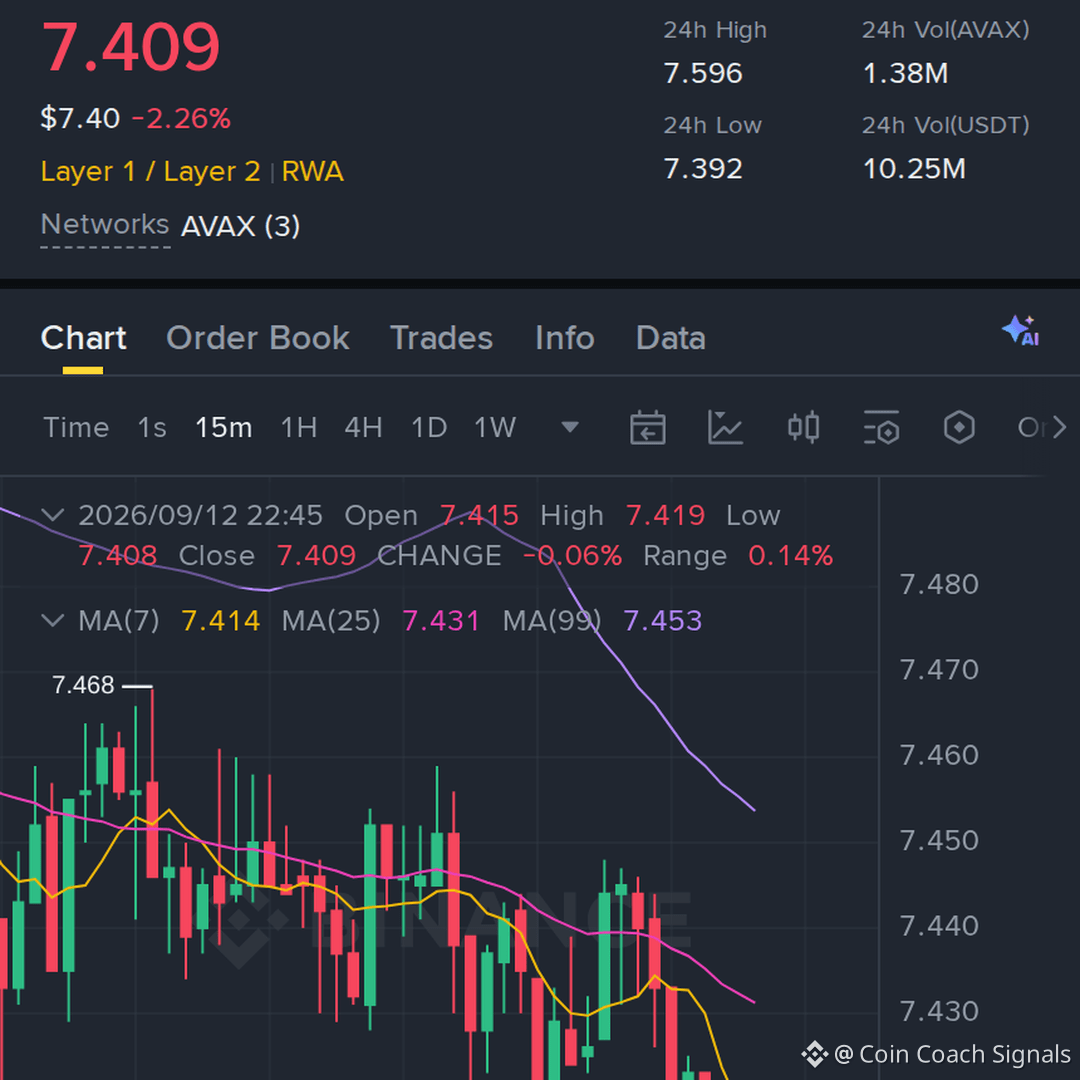
Task: Click the hexagon chart tool icon
Action: pos(959,427)
